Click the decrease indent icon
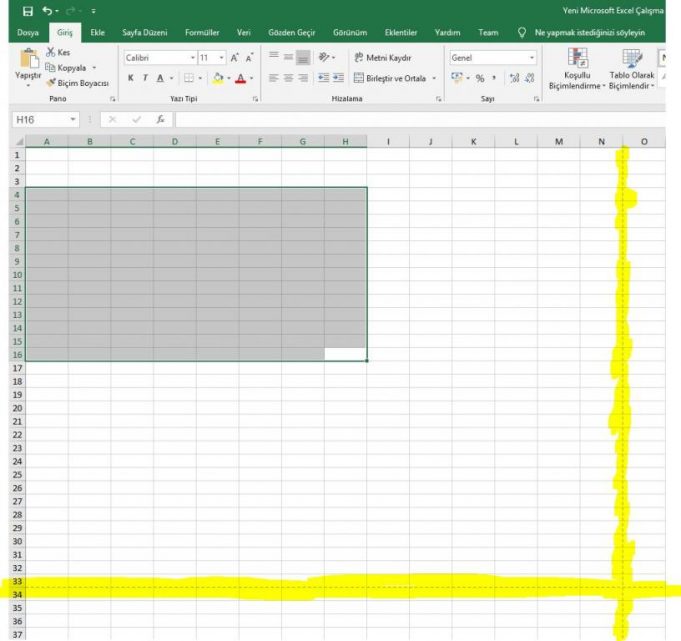 point(324,78)
